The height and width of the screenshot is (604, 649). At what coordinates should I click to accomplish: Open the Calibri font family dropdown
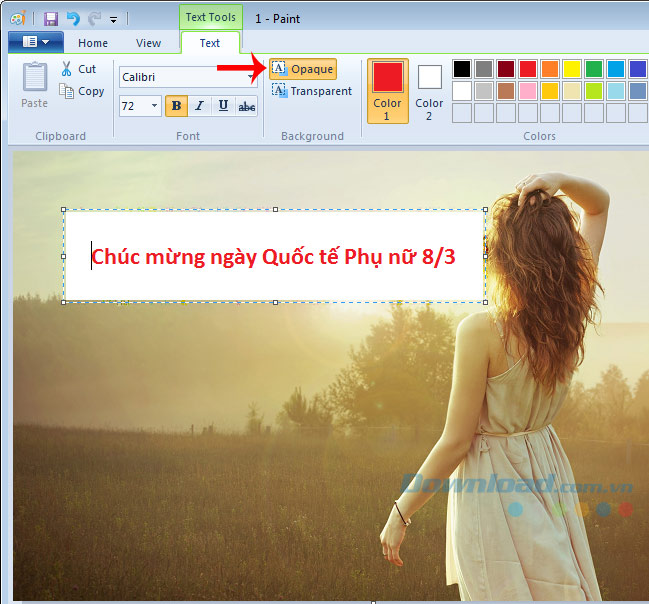pos(251,77)
